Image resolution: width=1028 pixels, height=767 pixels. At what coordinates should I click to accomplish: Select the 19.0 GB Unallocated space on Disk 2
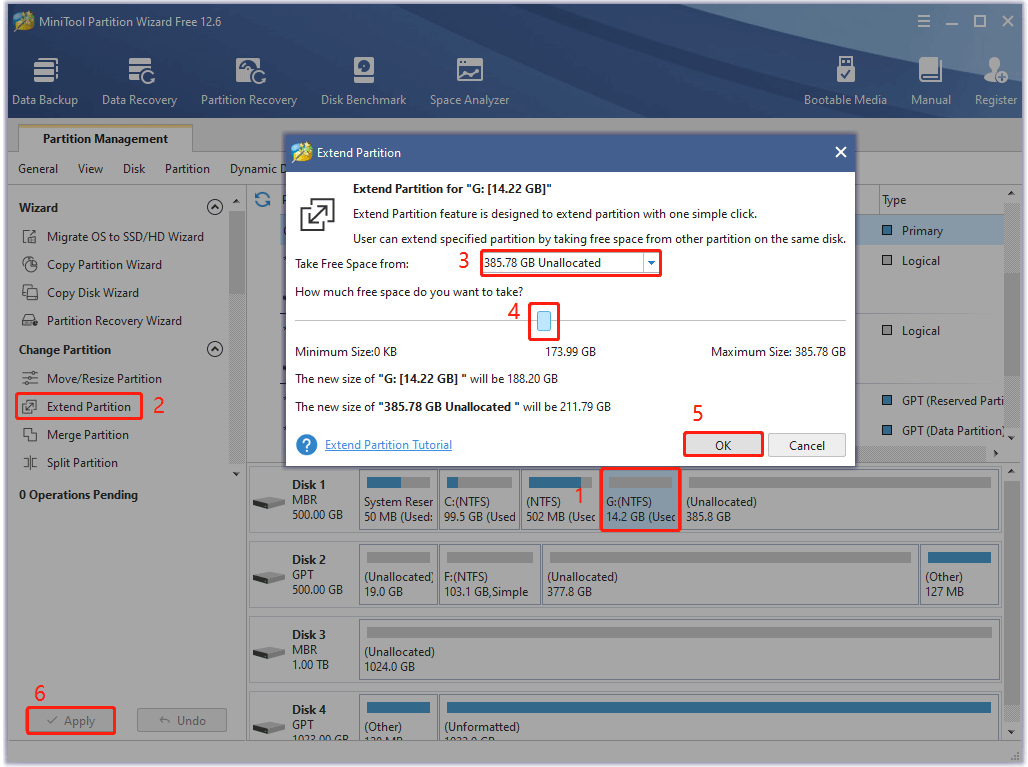(398, 574)
